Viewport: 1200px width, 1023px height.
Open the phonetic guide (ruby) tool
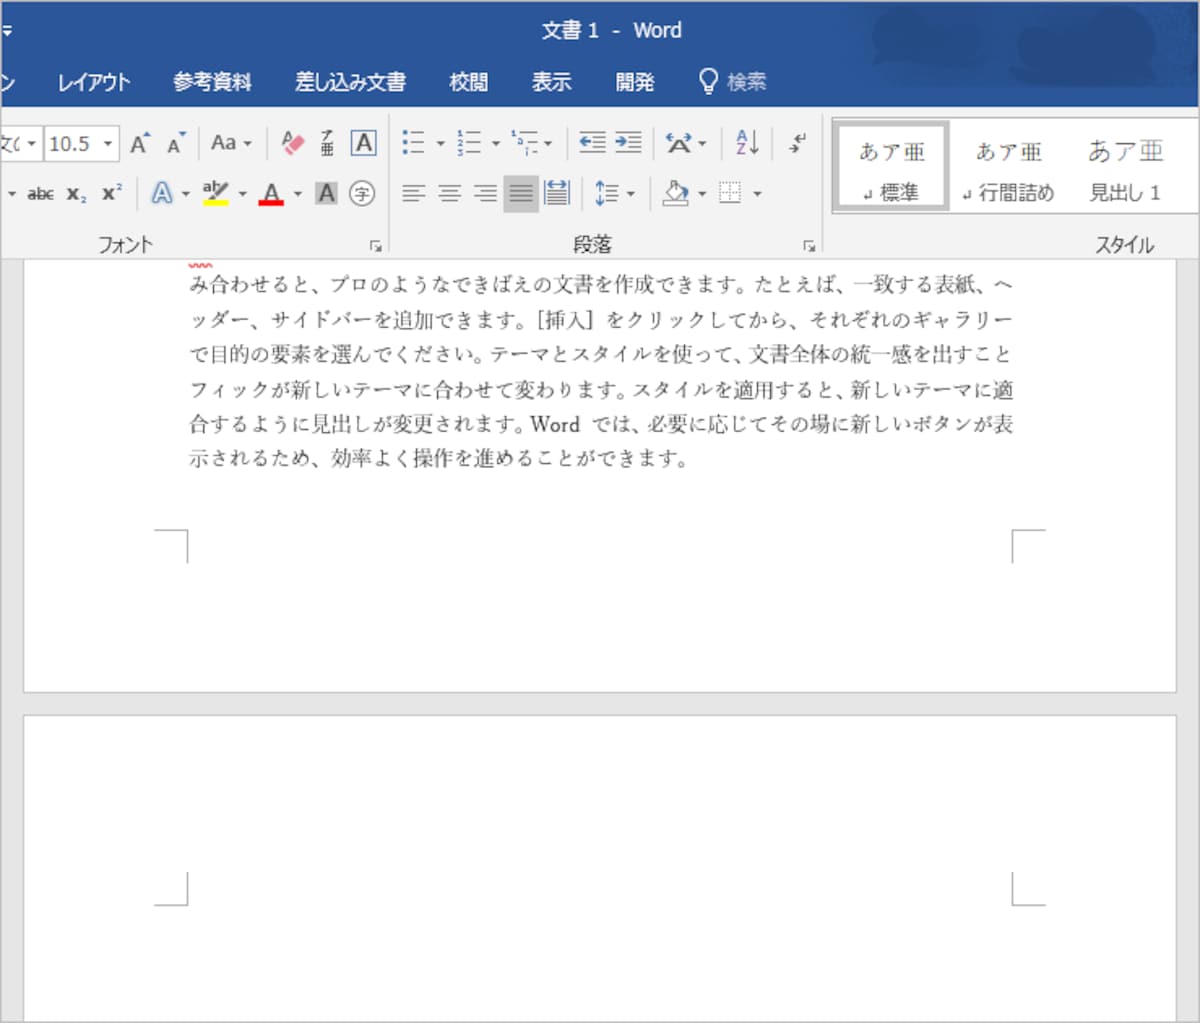tap(327, 143)
